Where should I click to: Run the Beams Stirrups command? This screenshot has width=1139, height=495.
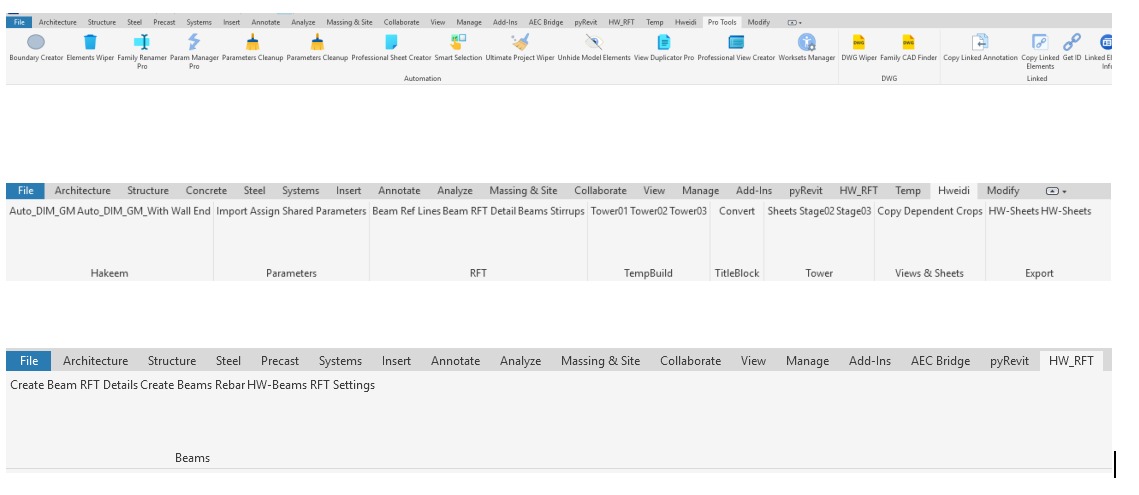[551, 211]
